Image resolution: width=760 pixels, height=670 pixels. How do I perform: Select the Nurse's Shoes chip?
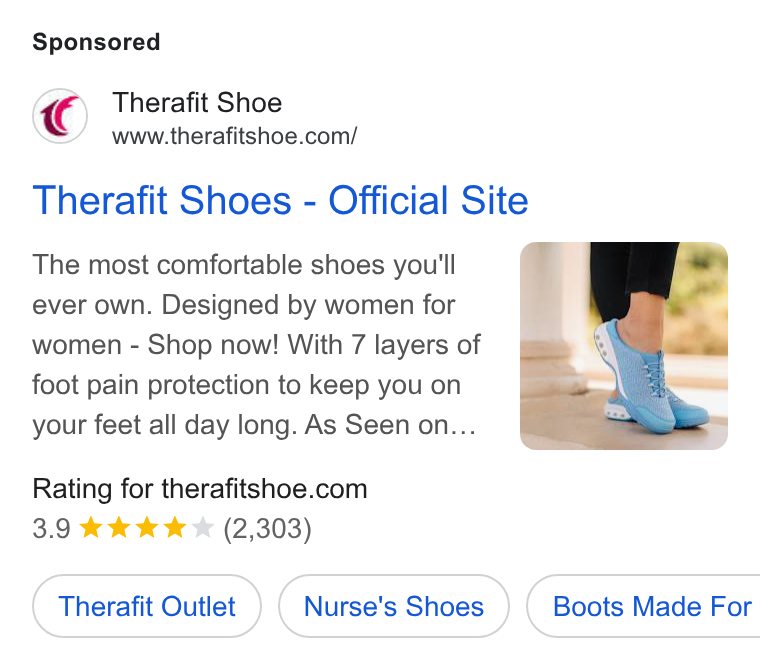(394, 606)
